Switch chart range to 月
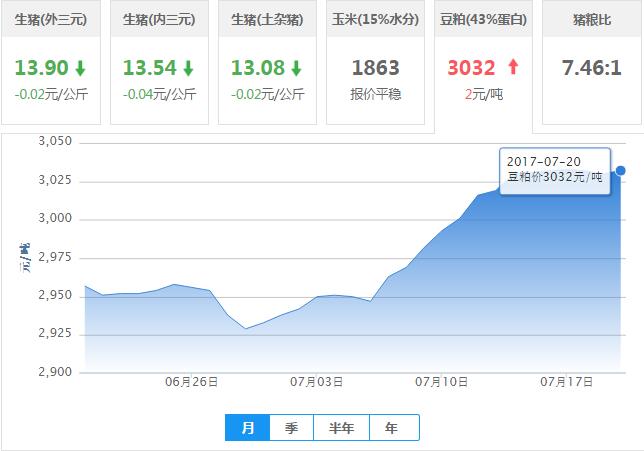 248,428
